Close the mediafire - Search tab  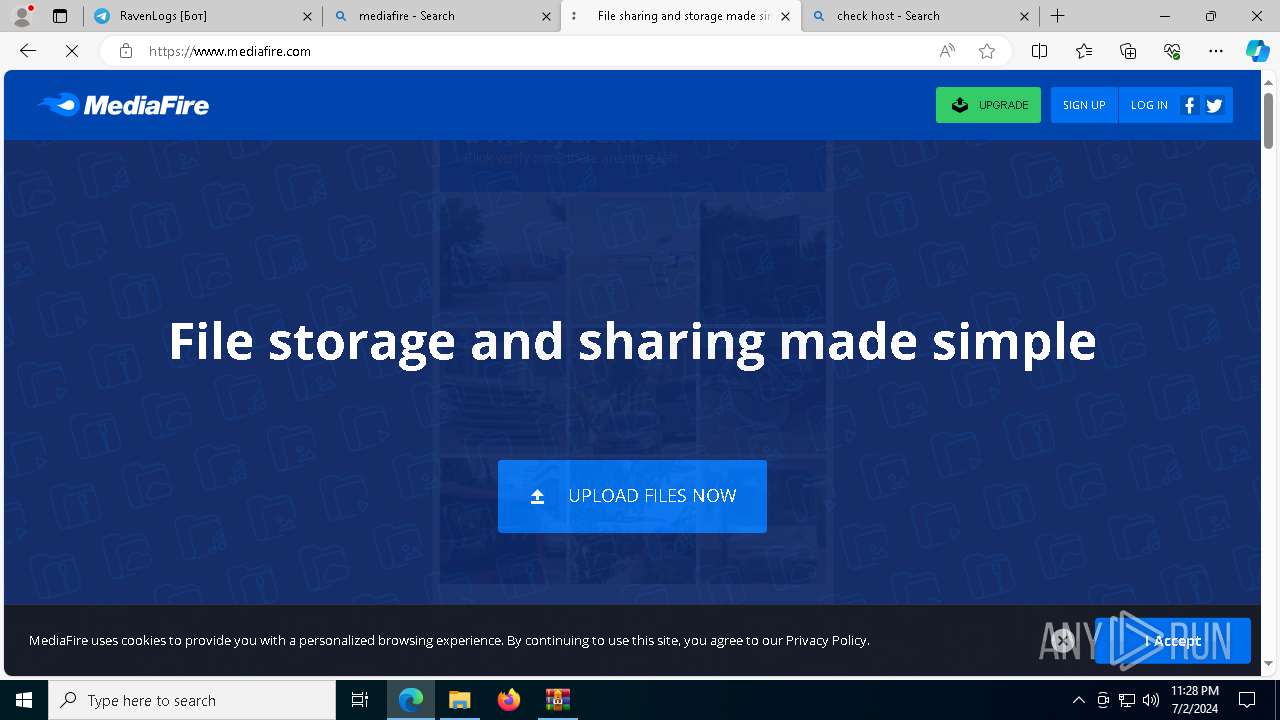(546, 16)
